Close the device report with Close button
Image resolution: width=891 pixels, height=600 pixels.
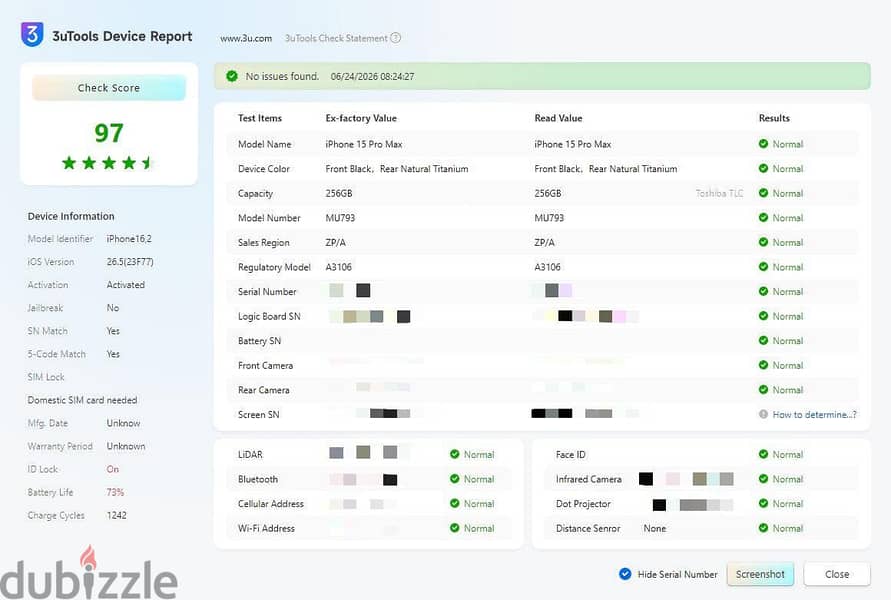coord(836,574)
